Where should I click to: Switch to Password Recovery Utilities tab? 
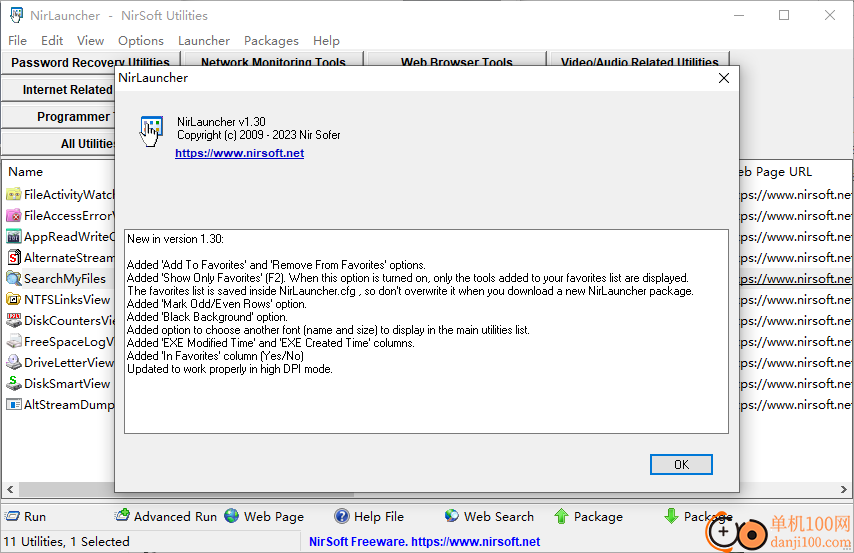pyautogui.click(x=90, y=61)
